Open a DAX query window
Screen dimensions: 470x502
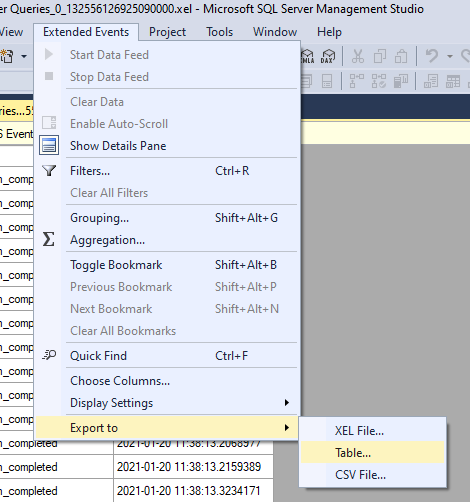328,56
